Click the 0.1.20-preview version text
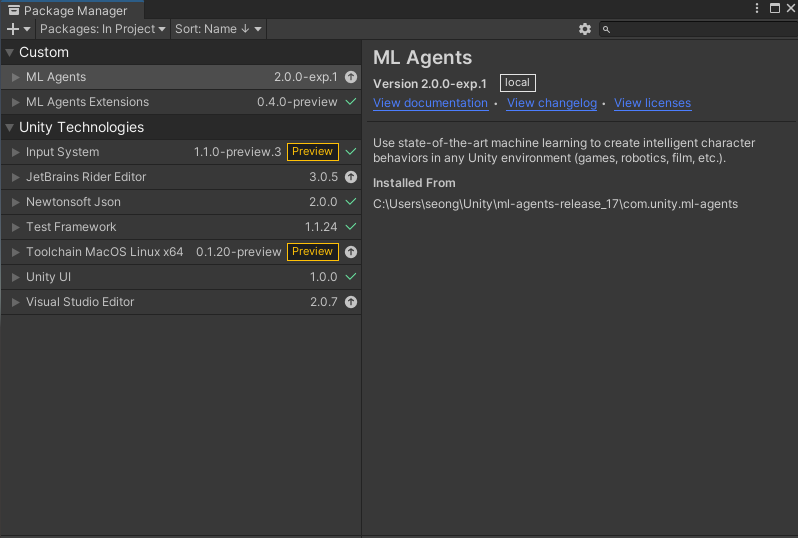Screen dimensions: 798x538 (239, 252)
